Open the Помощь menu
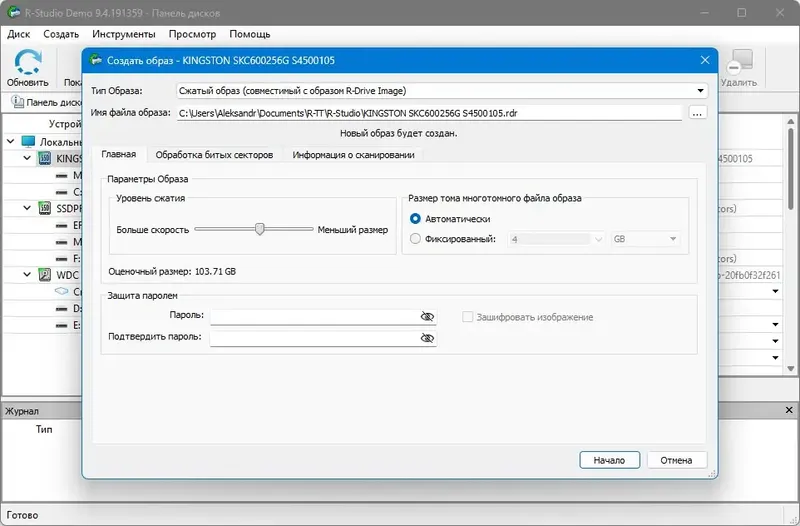The height and width of the screenshot is (526, 800). click(250, 34)
